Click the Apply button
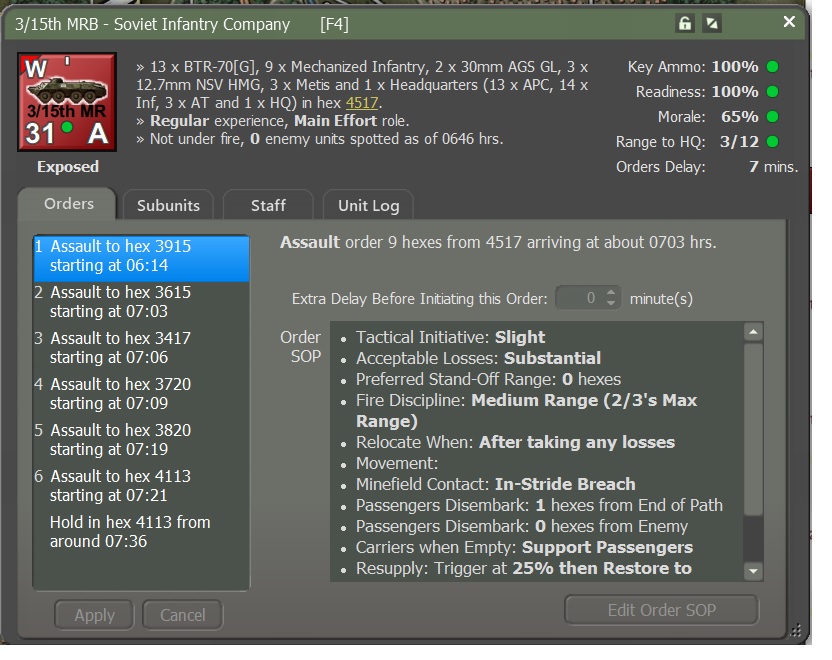This screenshot has height=660, width=832. click(x=94, y=615)
